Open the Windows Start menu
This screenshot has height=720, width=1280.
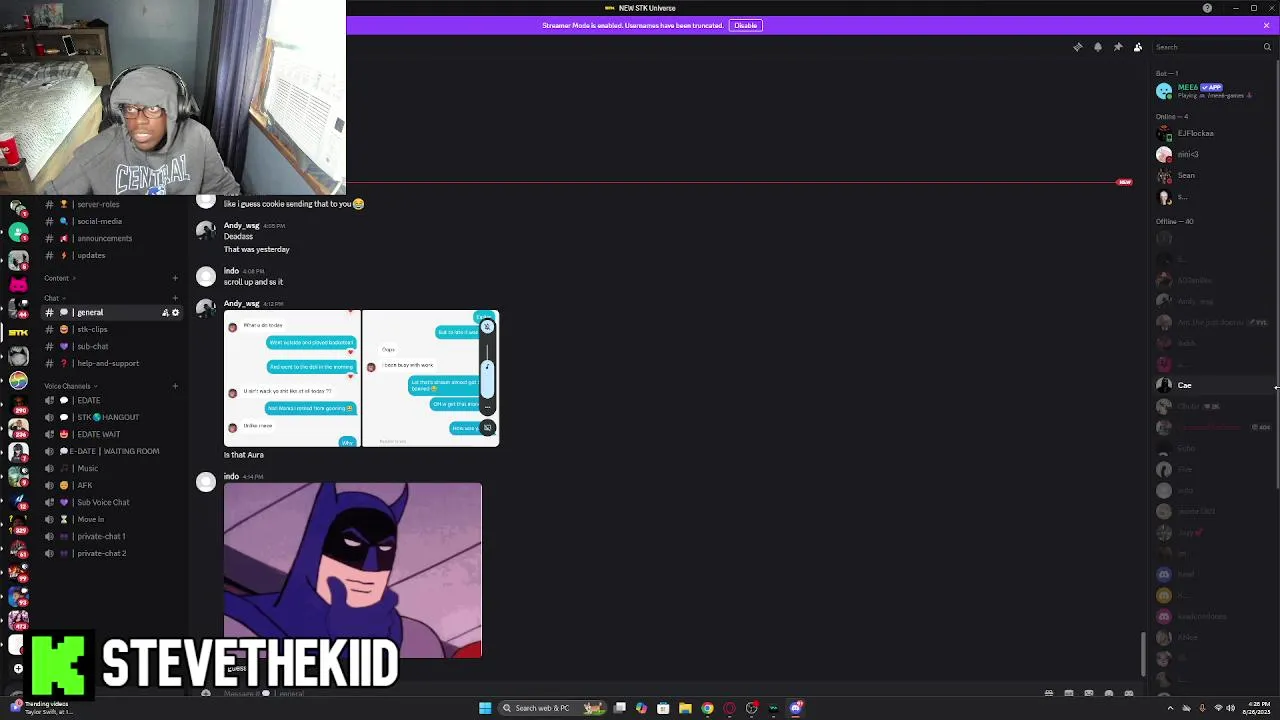pyautogui.click(x=485, y=708)
